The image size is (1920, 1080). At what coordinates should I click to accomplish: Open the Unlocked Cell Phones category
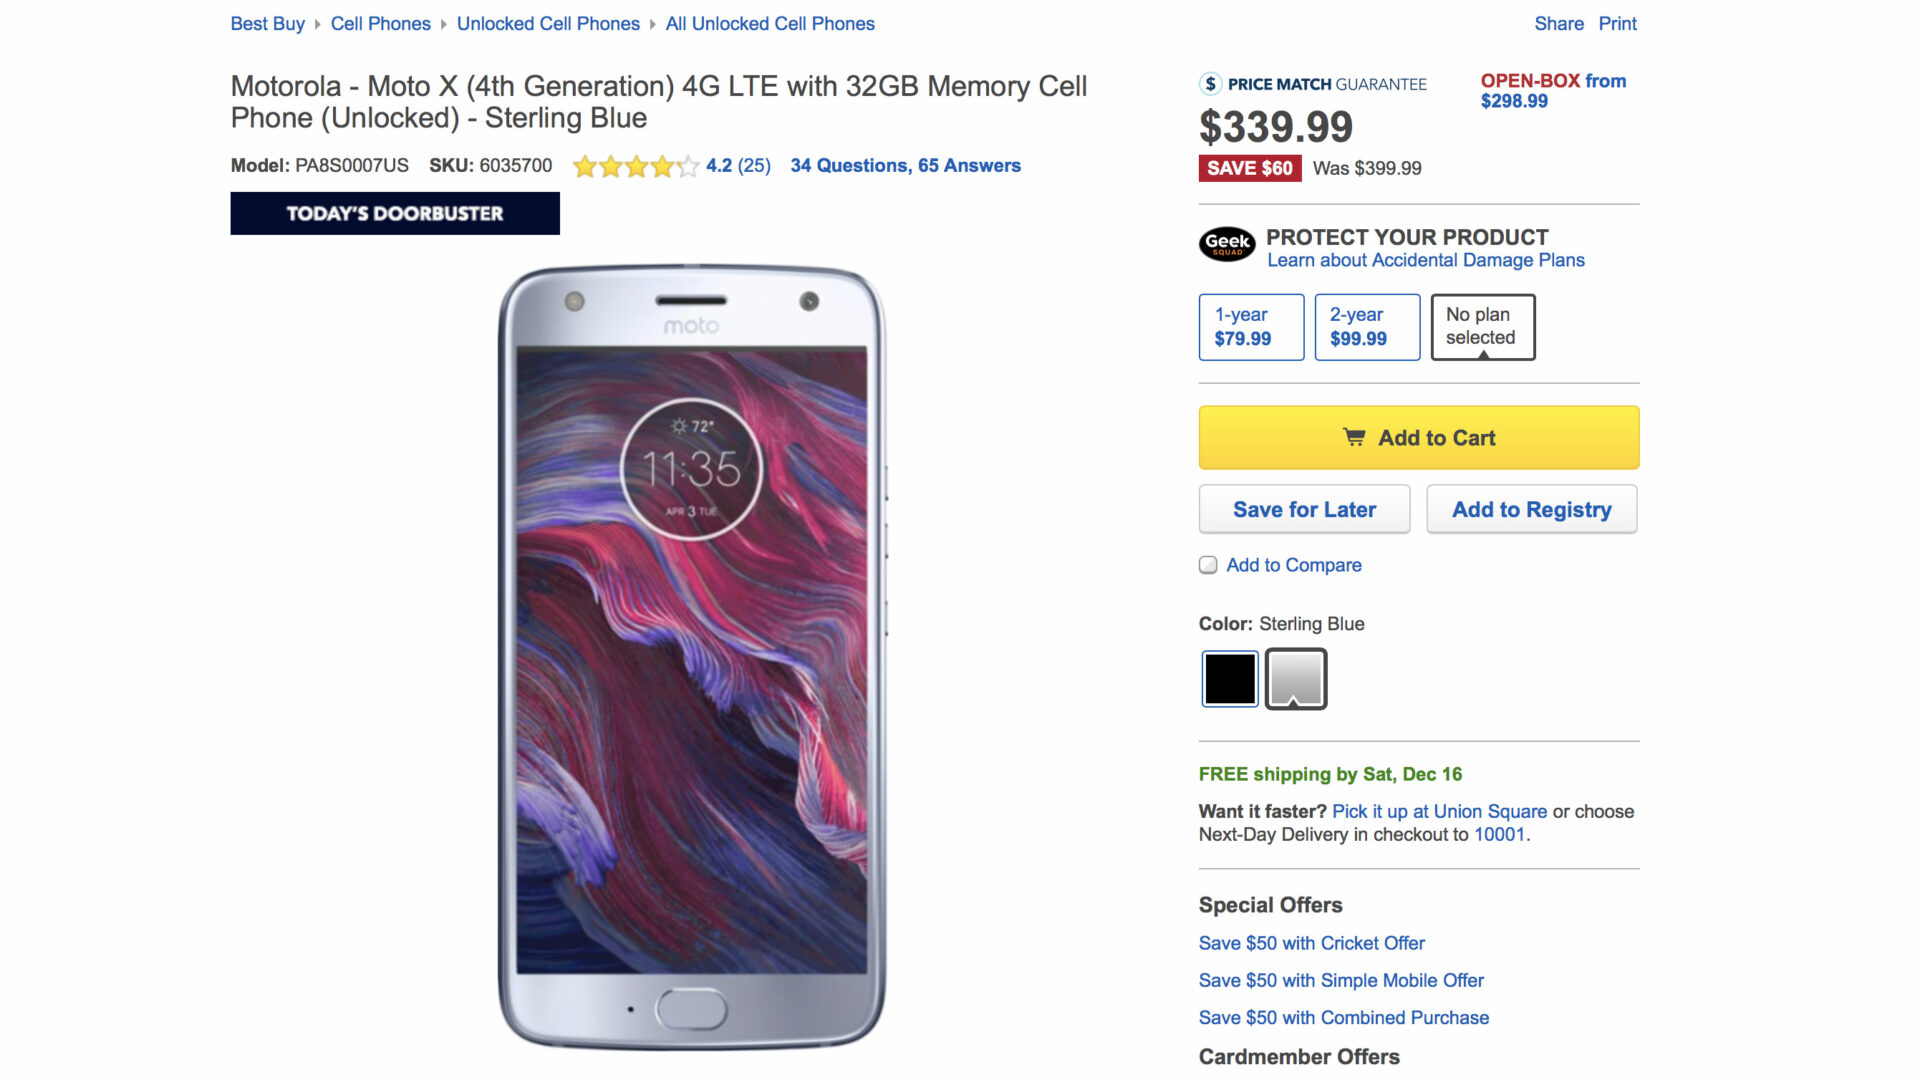click(548, 23)
